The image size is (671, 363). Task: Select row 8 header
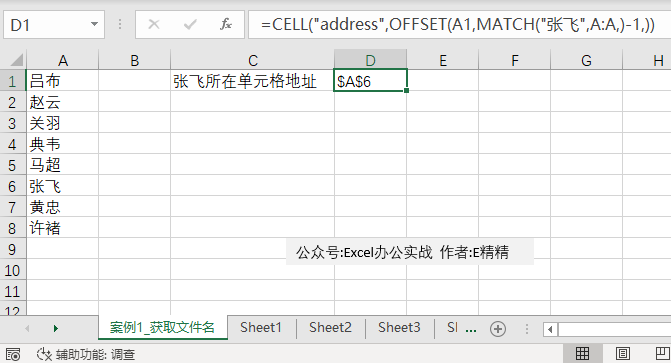[x=12, y=228]
